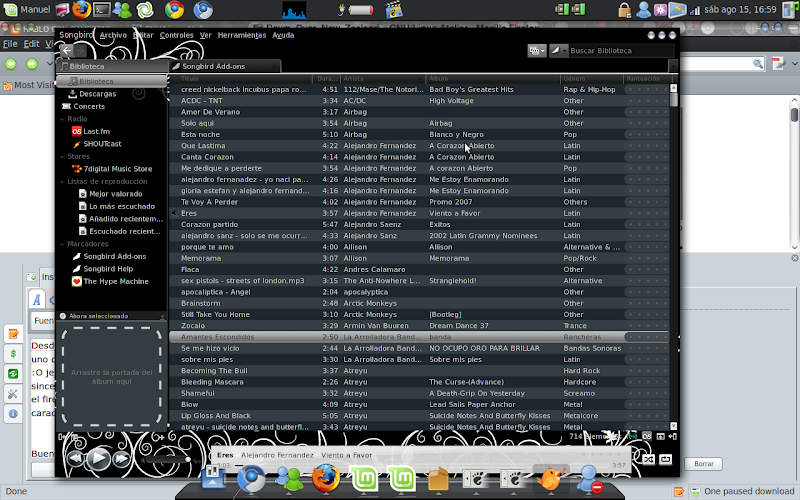Click the network signal tray icon
This screenshot has width=800, height=500.
point(694,10)
